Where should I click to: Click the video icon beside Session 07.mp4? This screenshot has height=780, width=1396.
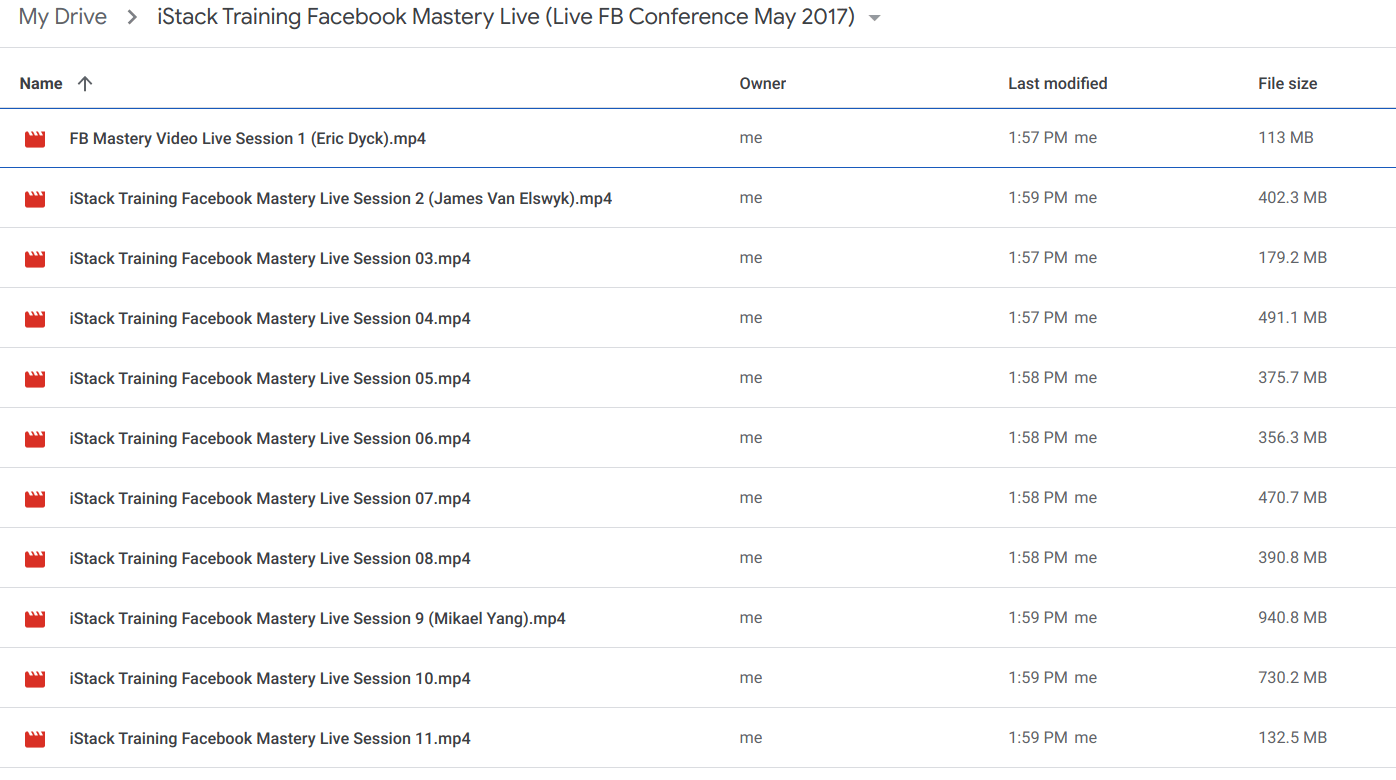point(35,499)
